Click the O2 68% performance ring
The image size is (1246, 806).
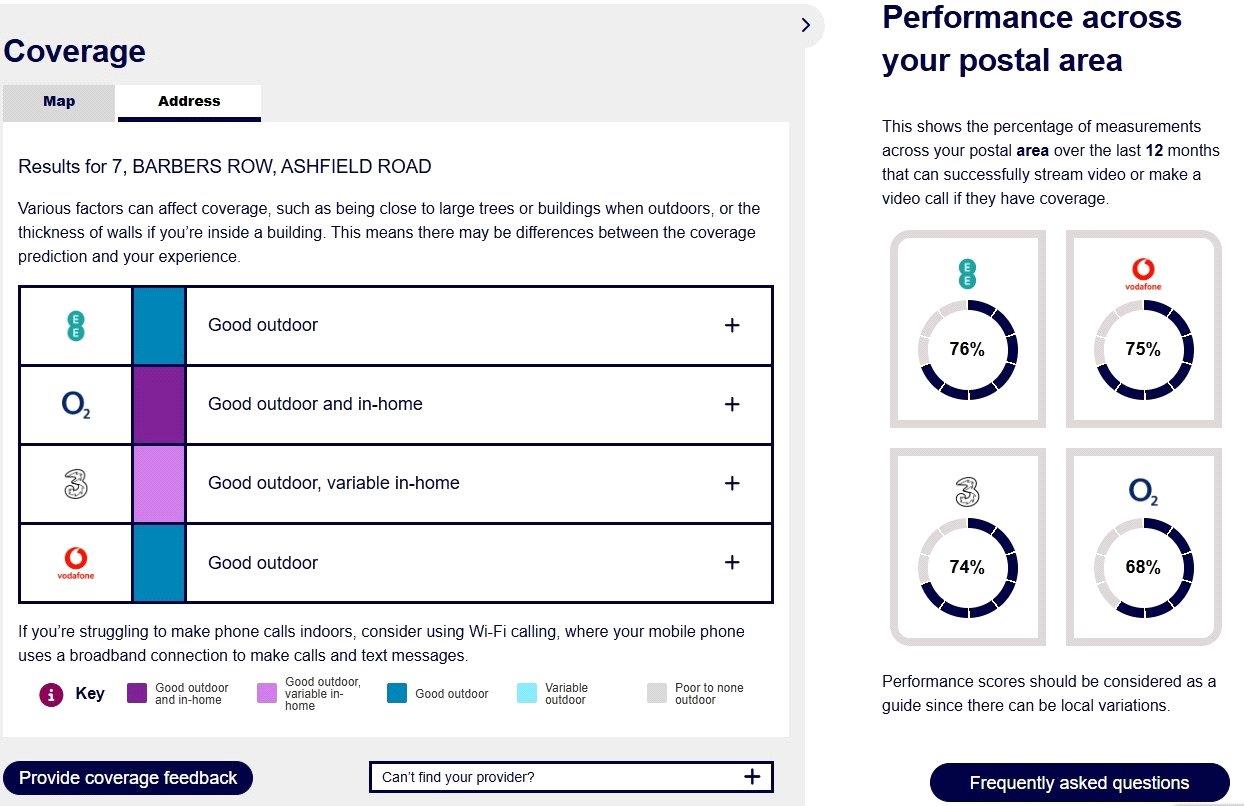click(x=1143, y=567)
